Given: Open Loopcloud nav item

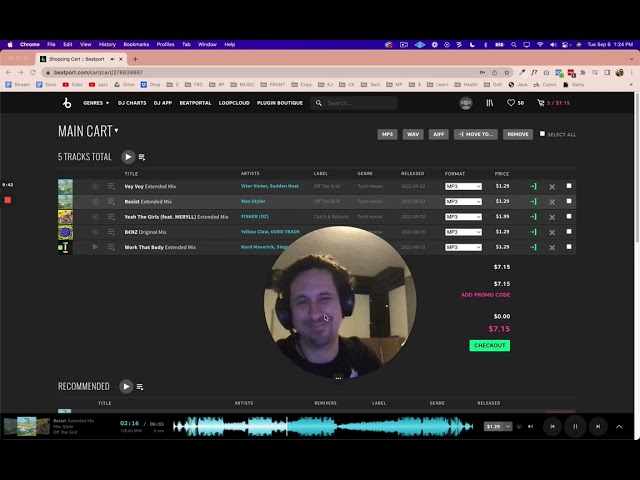Looking at the screenshot, I should 234,103.
